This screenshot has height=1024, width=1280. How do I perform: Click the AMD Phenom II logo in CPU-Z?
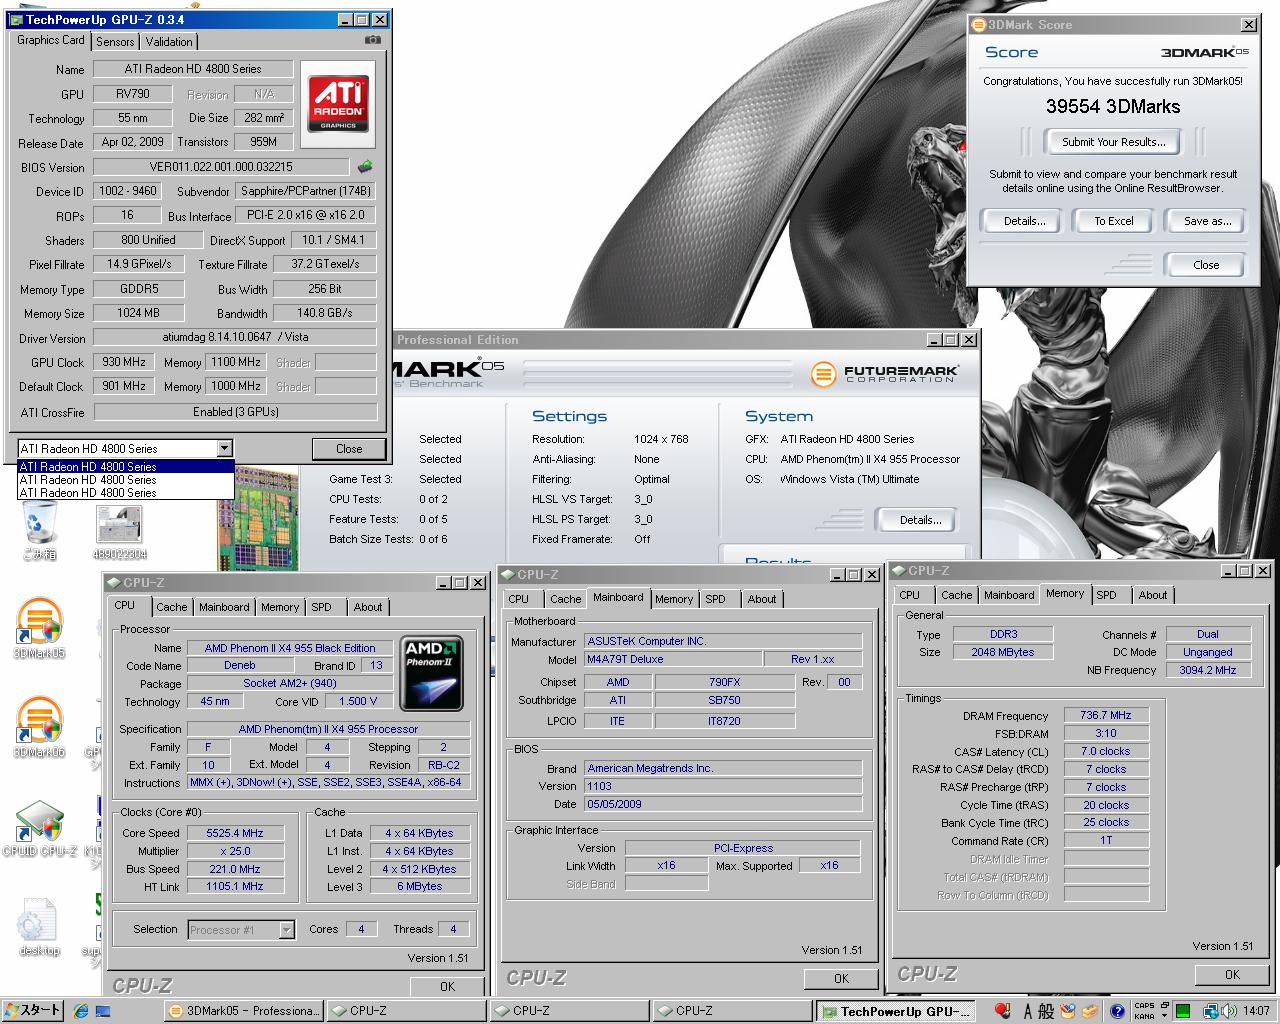(431, 672)
